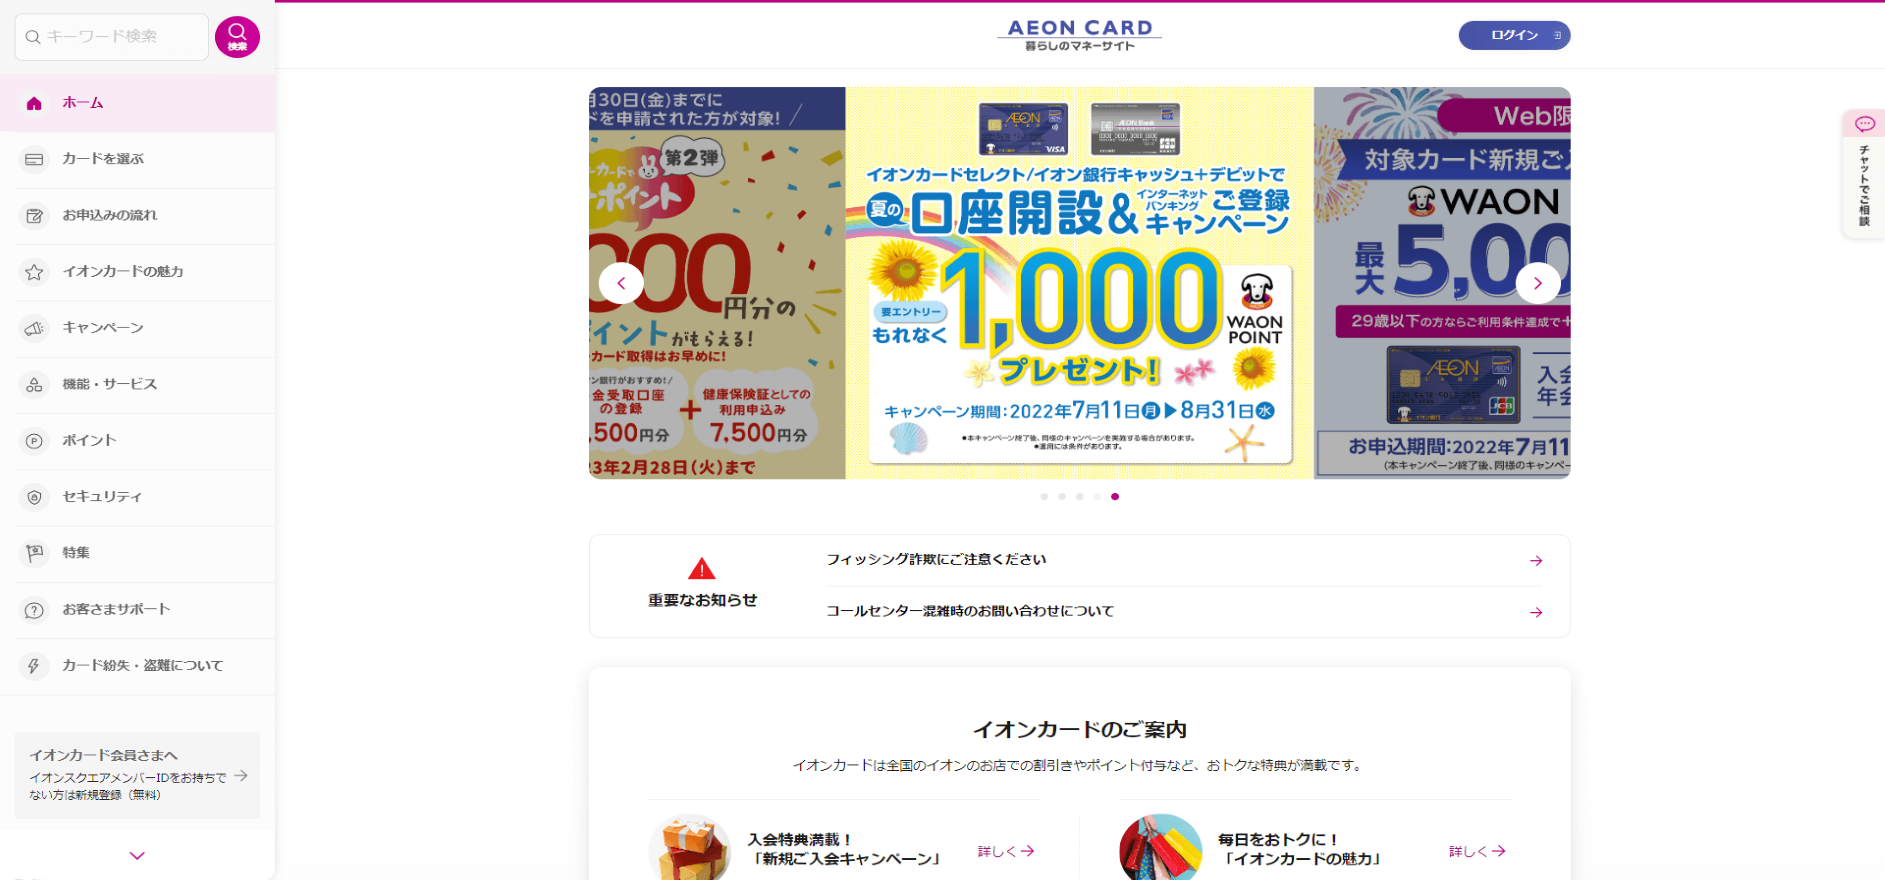Open the カード紛失・盗難について lightning icon
The height and width of the screenshot is (880, 1885).
pos(34,666)
